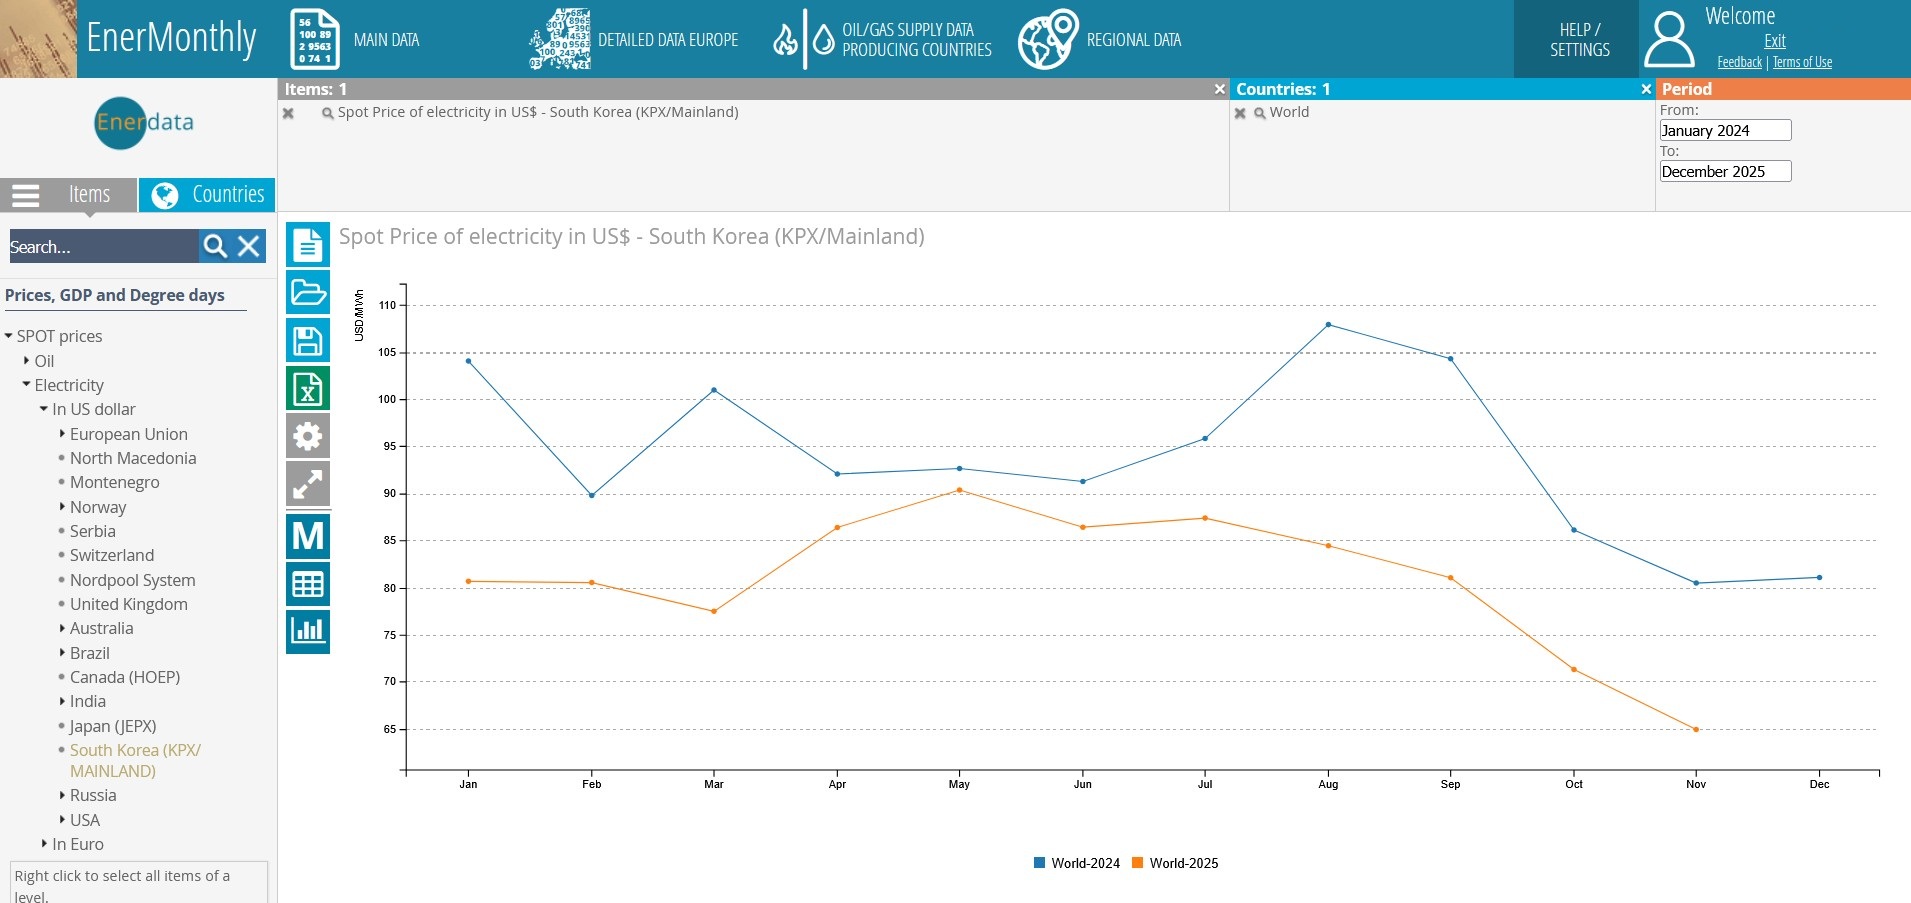Open the Terms of Use link
The width and height of the screenshot is (1911, 903).
[1801, 62]
